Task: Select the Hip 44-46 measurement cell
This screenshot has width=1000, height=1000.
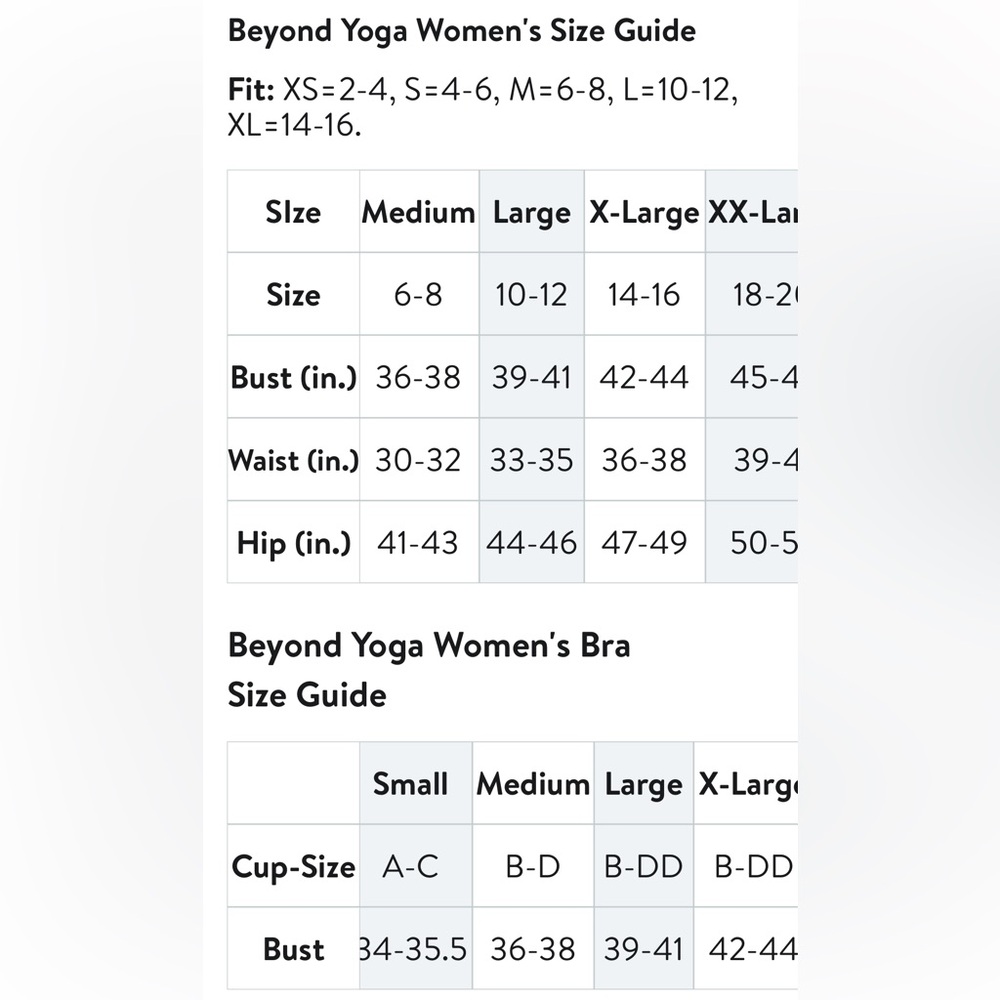Action: pos(531,542)
